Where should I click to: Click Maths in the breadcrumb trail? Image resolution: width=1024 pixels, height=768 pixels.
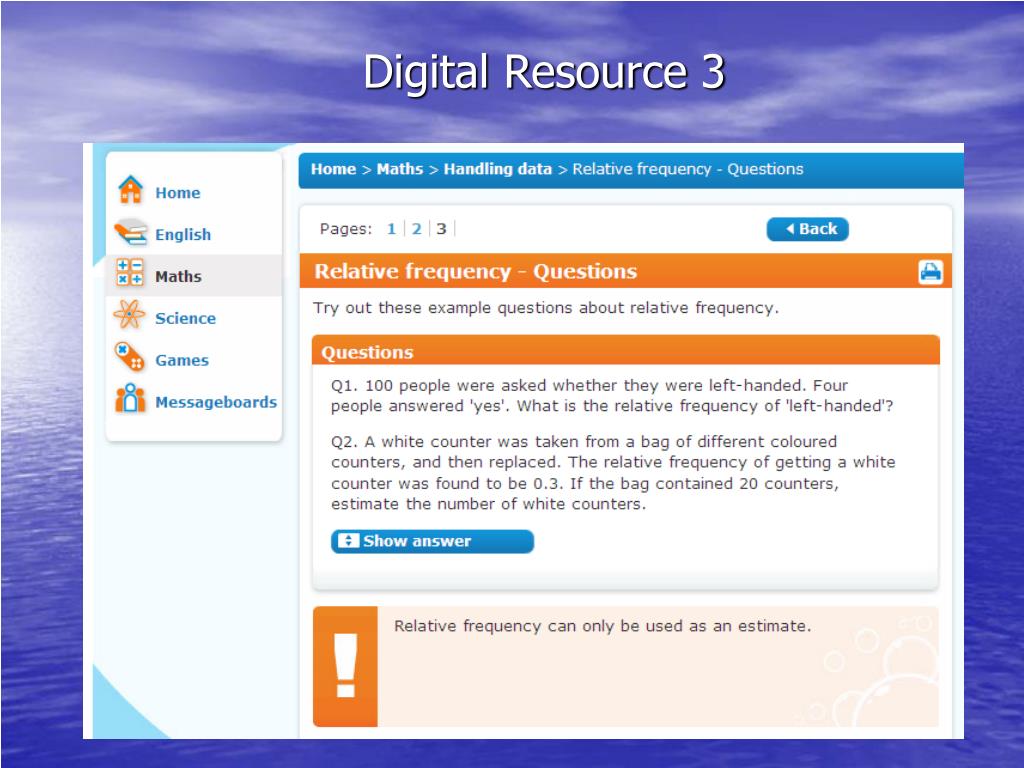(x=400, y=169)
